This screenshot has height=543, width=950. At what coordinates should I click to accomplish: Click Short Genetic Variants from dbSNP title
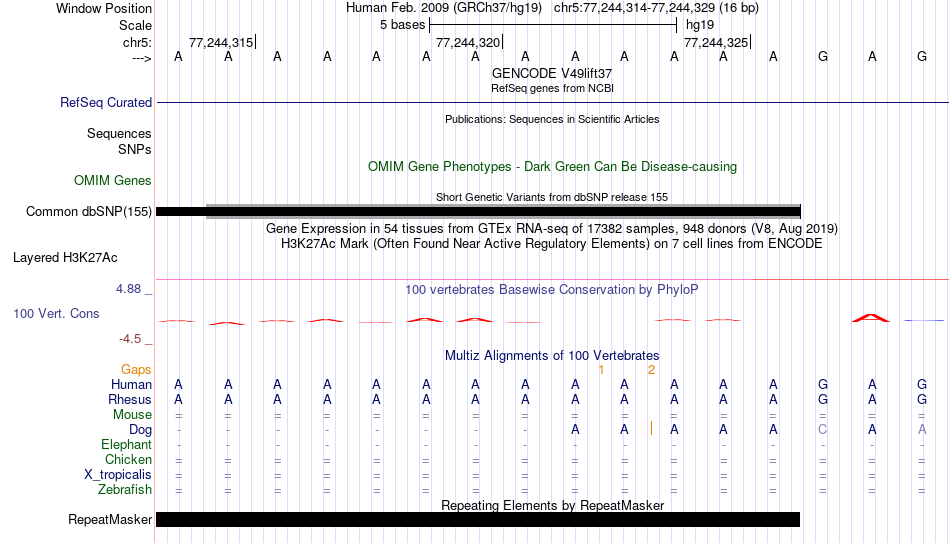[552, 197]
